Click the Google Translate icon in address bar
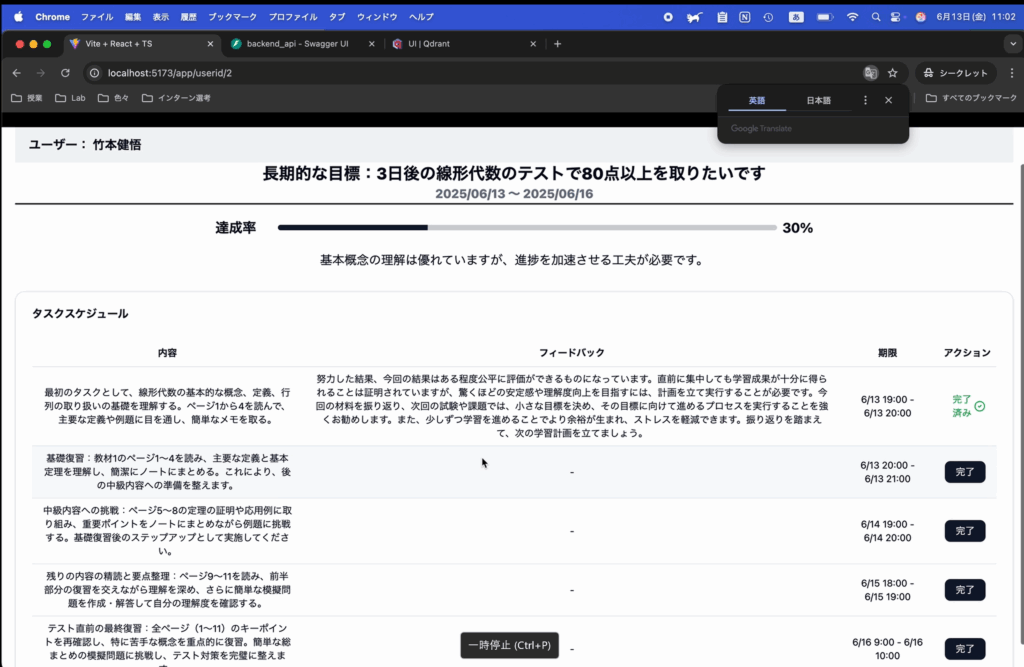Screen dimensions: 1024x667 [870, 73]
